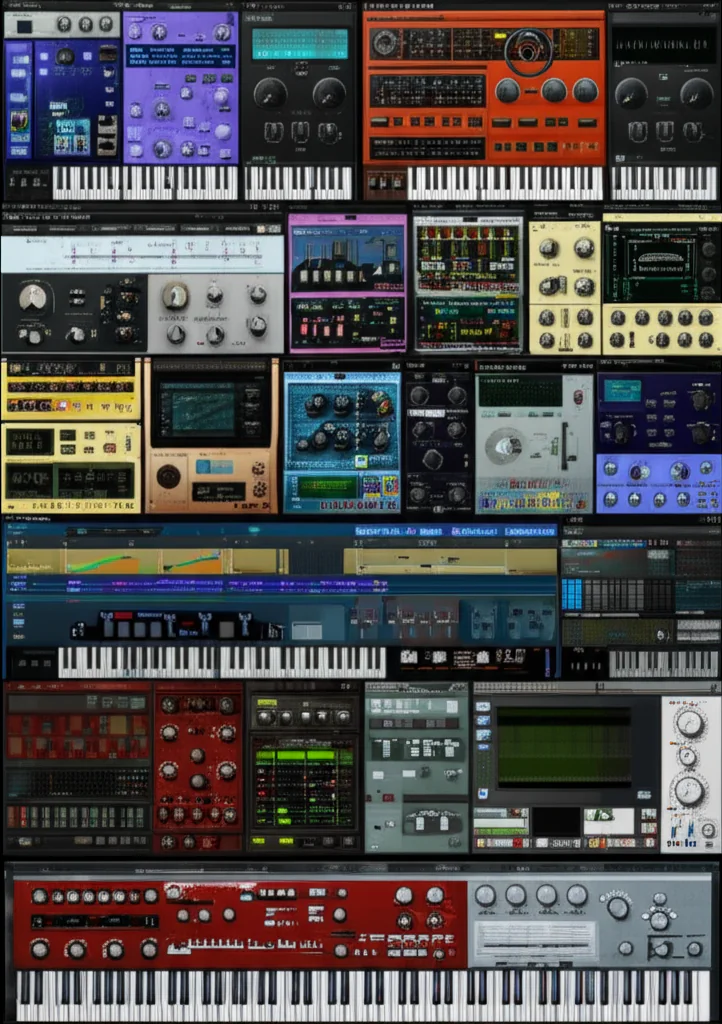Click the piano keyboard under the orange synth
The image size is (722, 1024).
coord(505,183)
